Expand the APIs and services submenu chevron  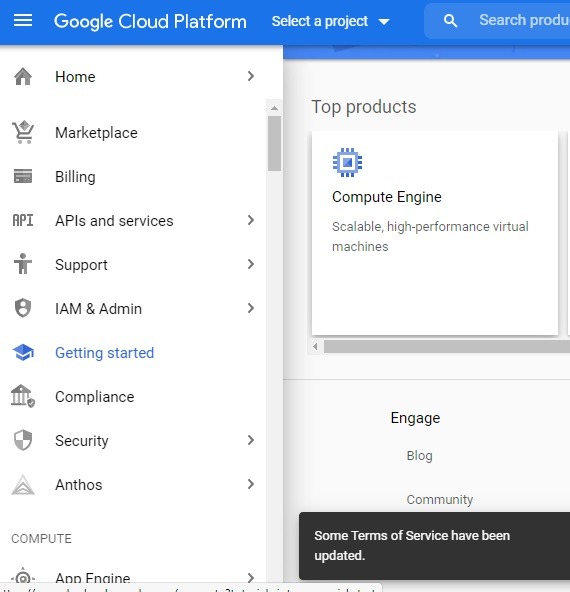pos(251,220)
